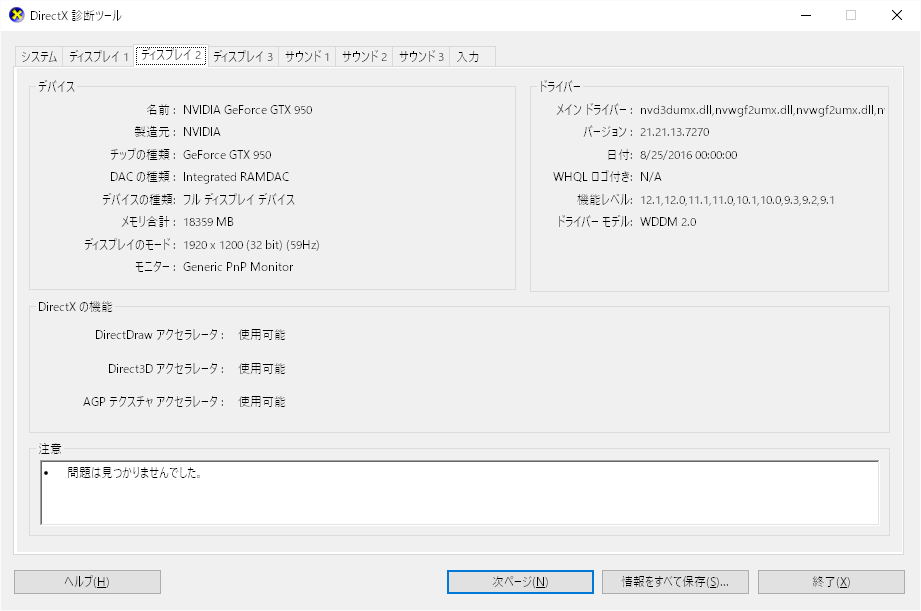Click the 次ページ(N) button

(520, 582)
